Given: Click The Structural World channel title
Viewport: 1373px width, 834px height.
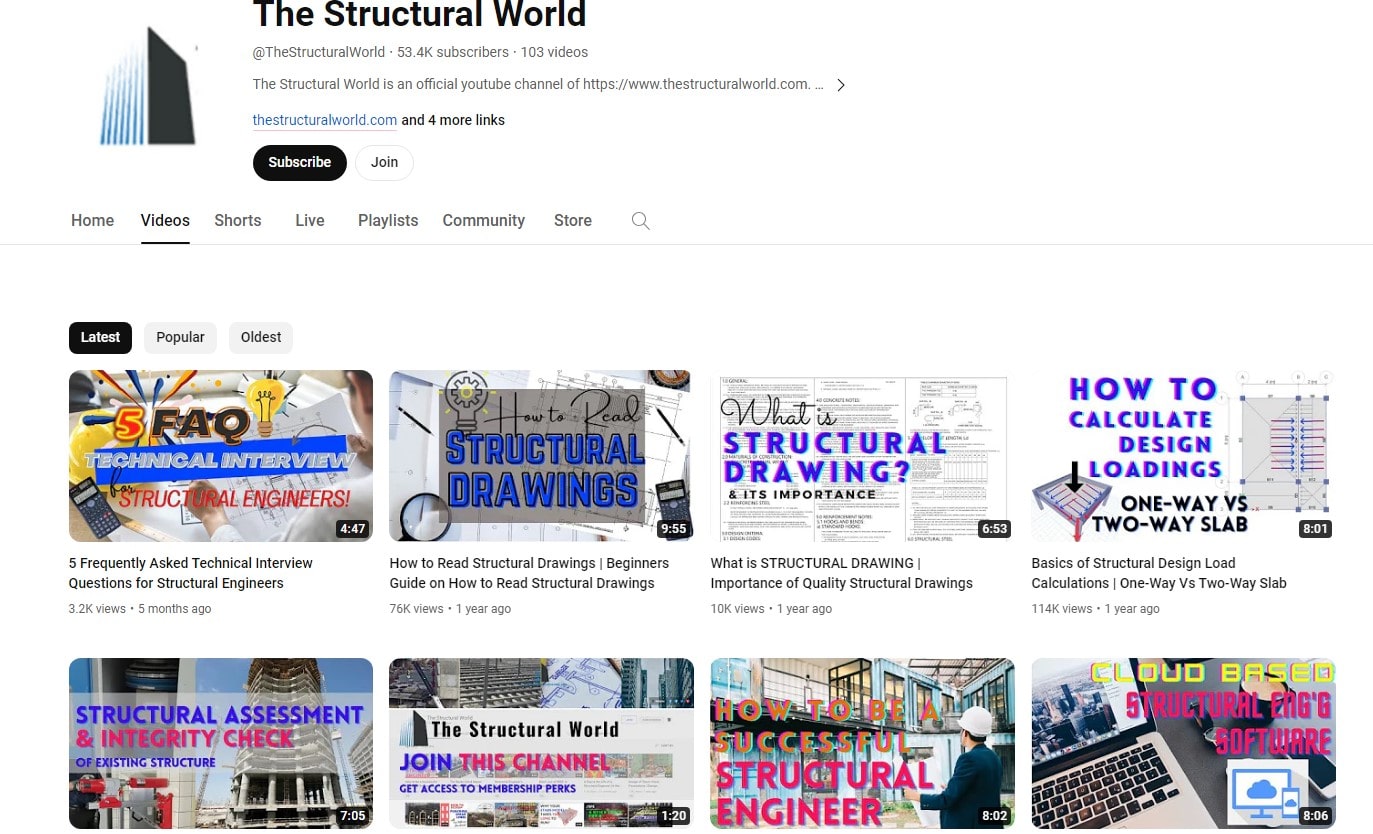Looking at the screenshot, I should 420,15.
